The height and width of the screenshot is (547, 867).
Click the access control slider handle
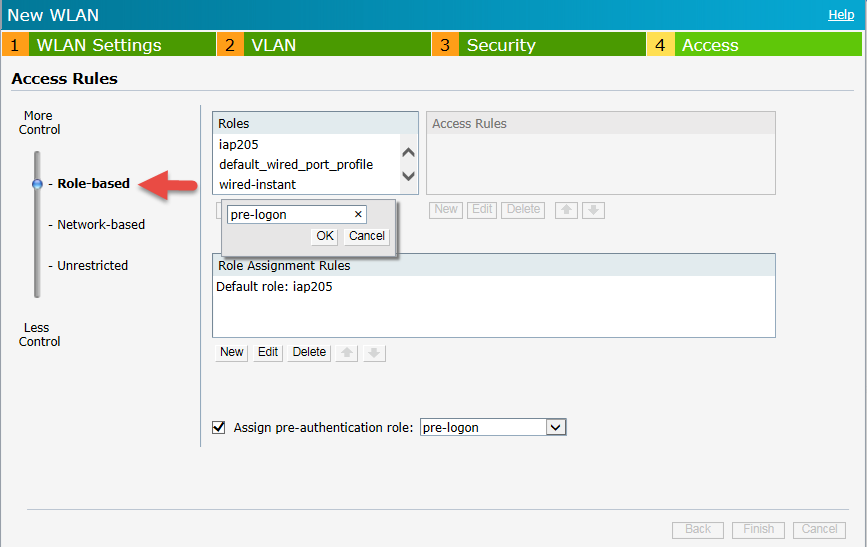tap(37, 184)
